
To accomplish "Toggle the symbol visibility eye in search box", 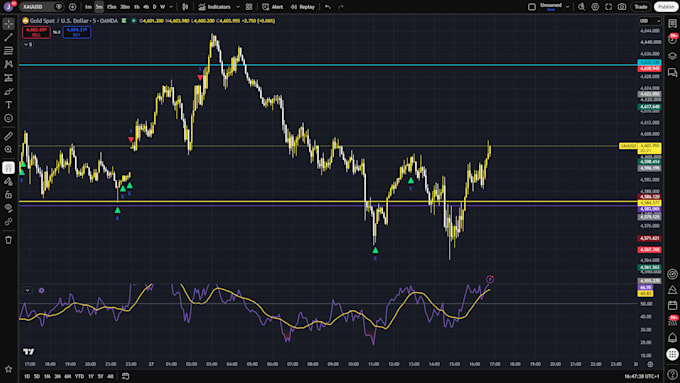I will tap(59, 7).
